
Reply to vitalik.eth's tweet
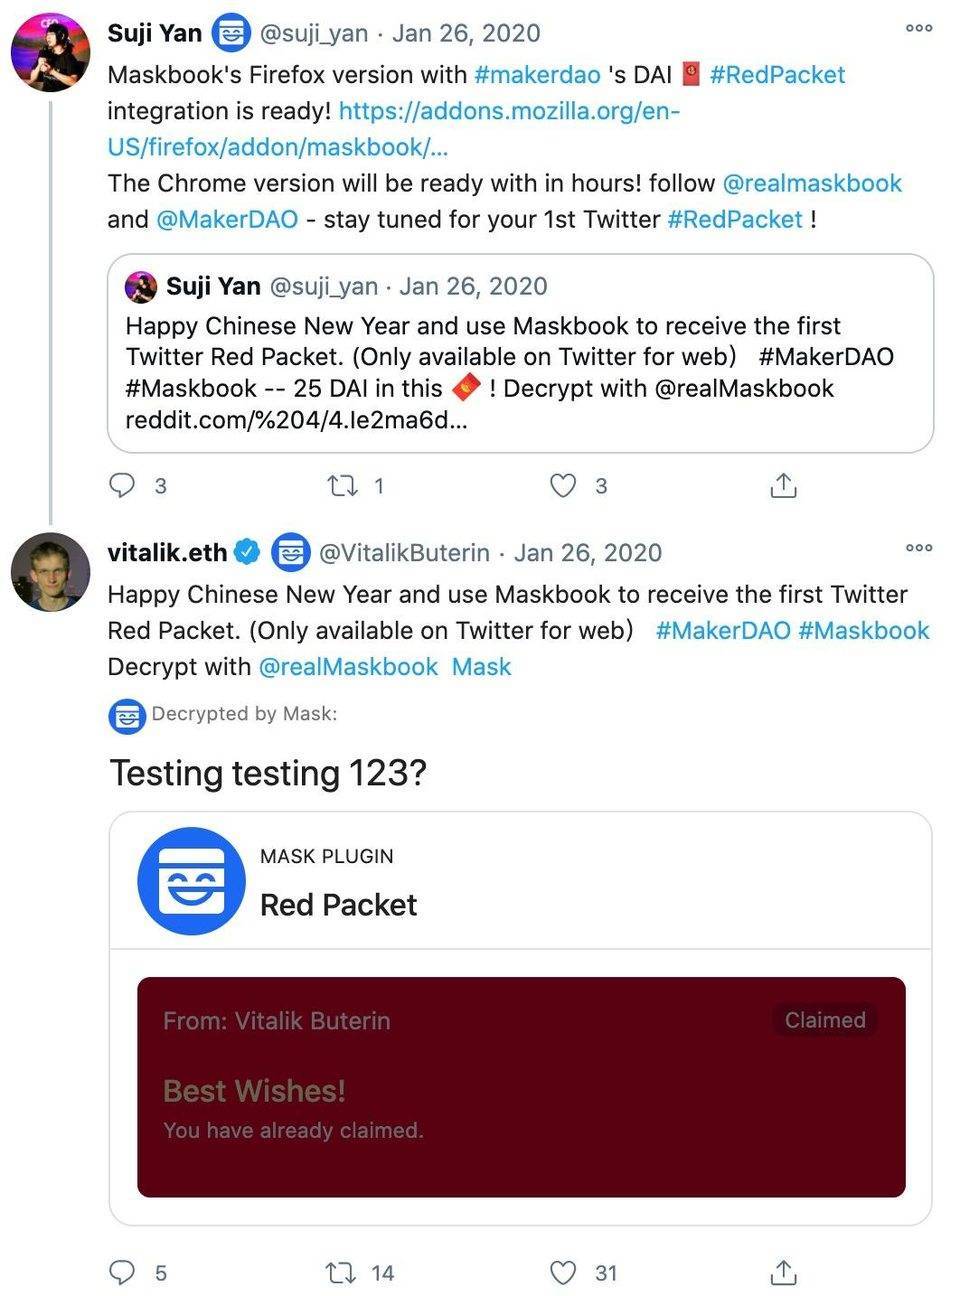[122, 1272]
